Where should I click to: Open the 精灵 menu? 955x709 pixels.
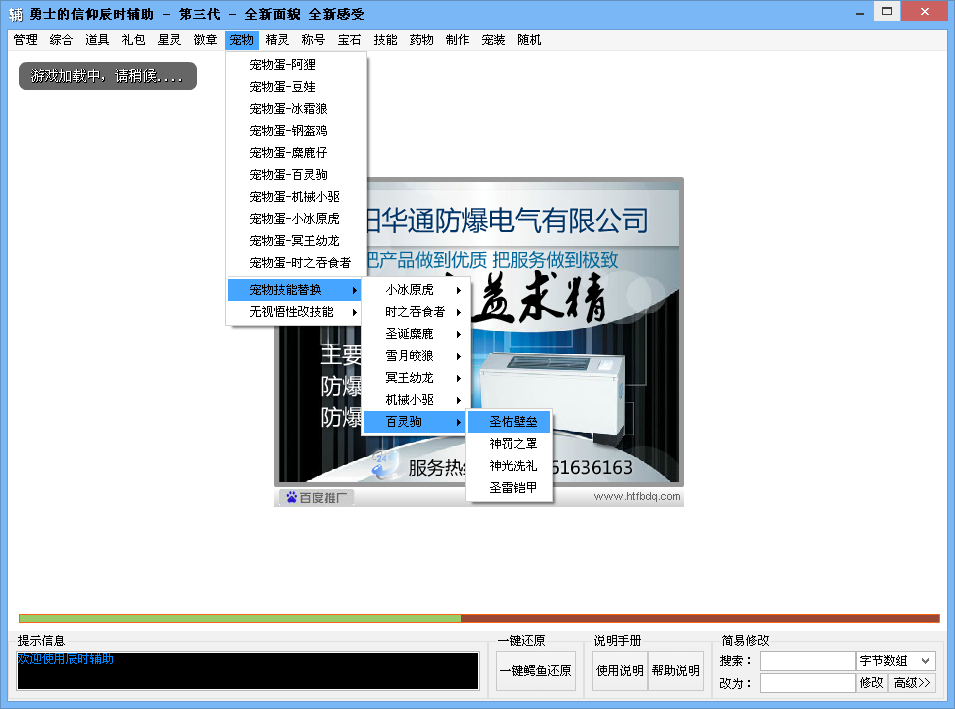click(x=277, y=40)
